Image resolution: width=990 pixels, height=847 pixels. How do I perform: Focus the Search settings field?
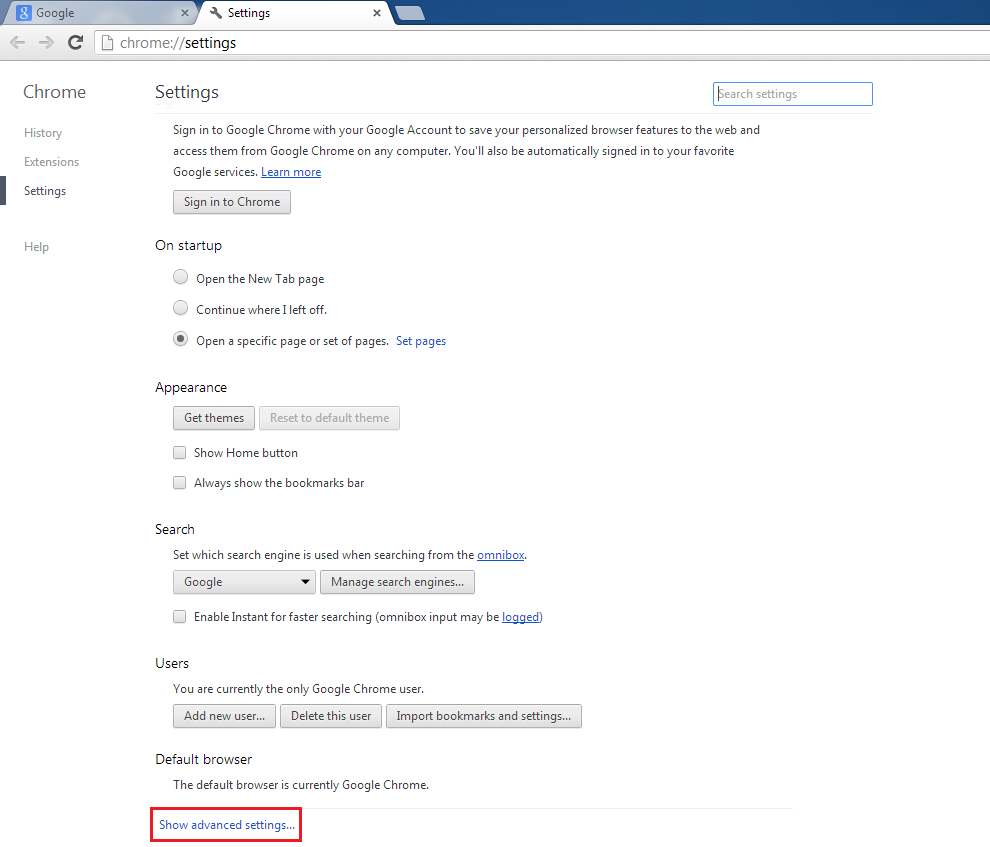792,94
